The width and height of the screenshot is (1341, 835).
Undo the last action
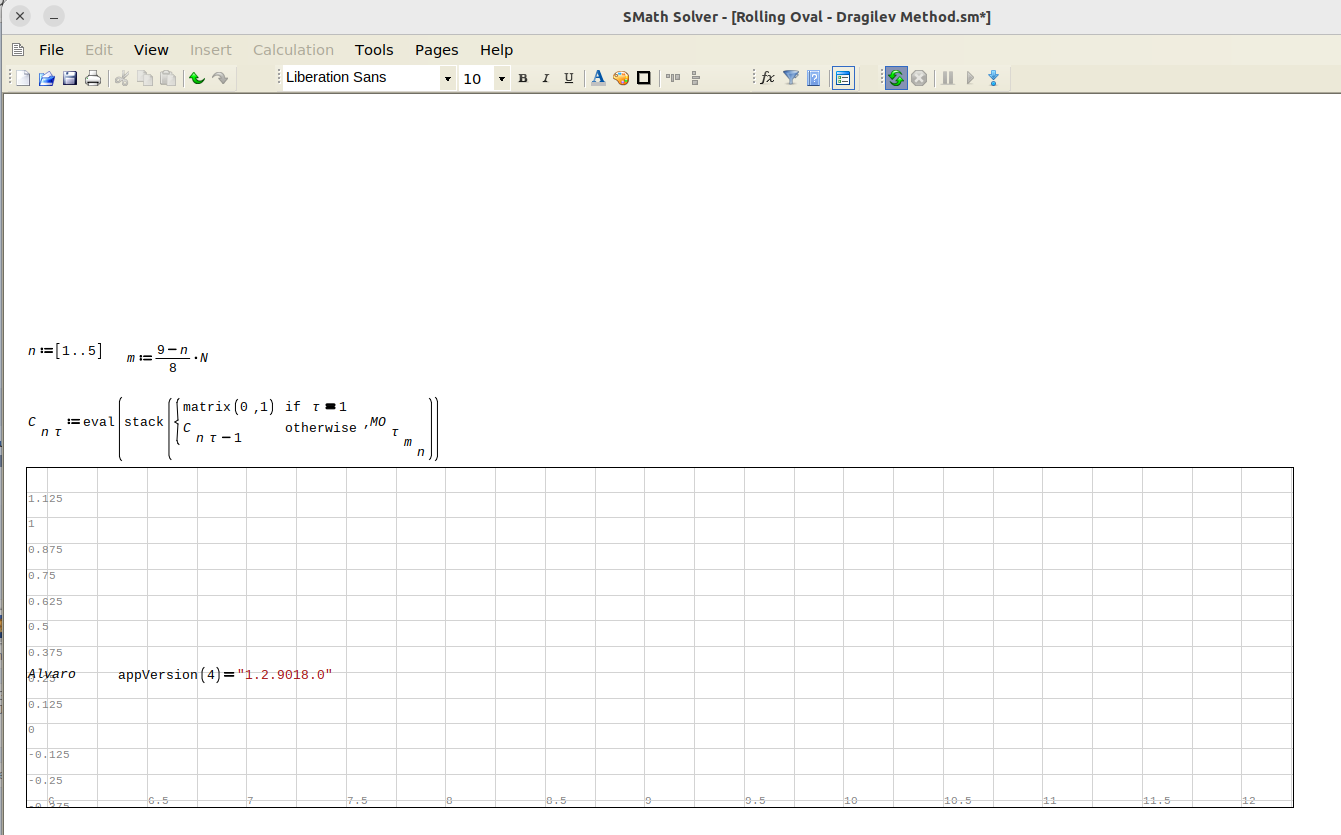tap(197, 78)
